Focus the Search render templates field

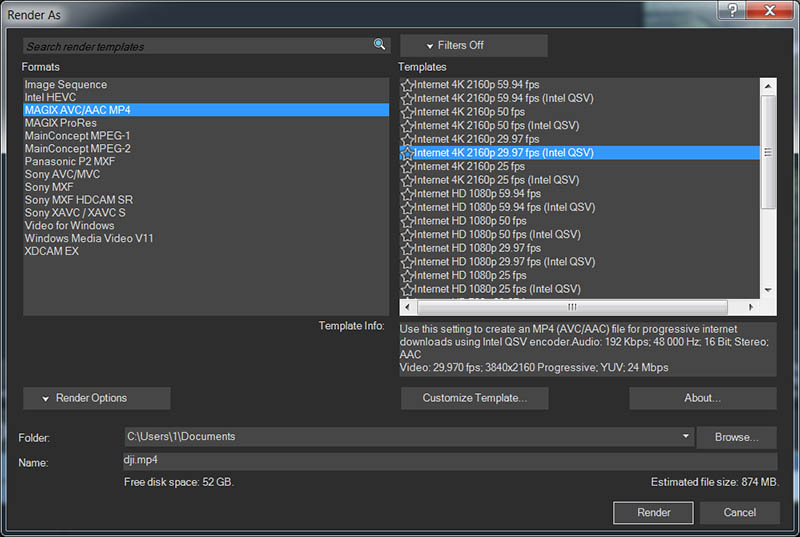[198, 46]
